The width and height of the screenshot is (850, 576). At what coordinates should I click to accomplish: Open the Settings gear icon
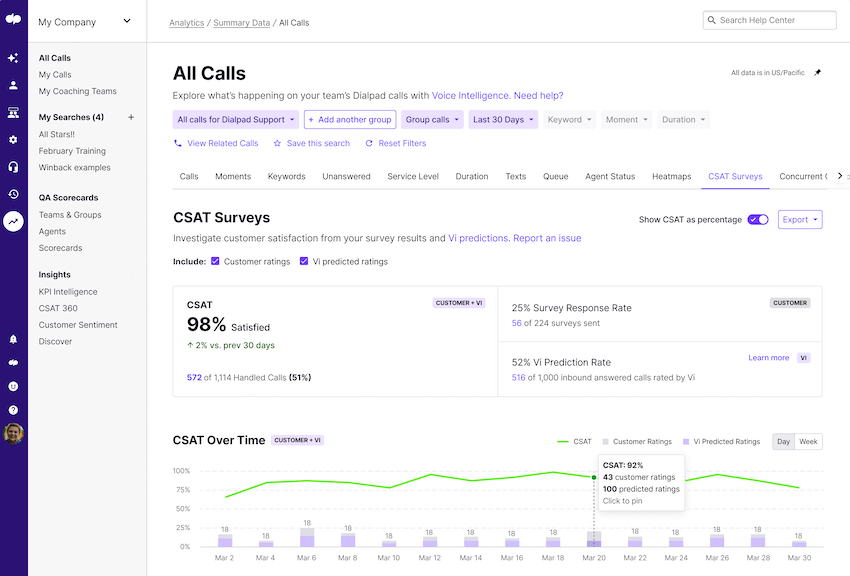pyautogui.click(x=14, y=141)
